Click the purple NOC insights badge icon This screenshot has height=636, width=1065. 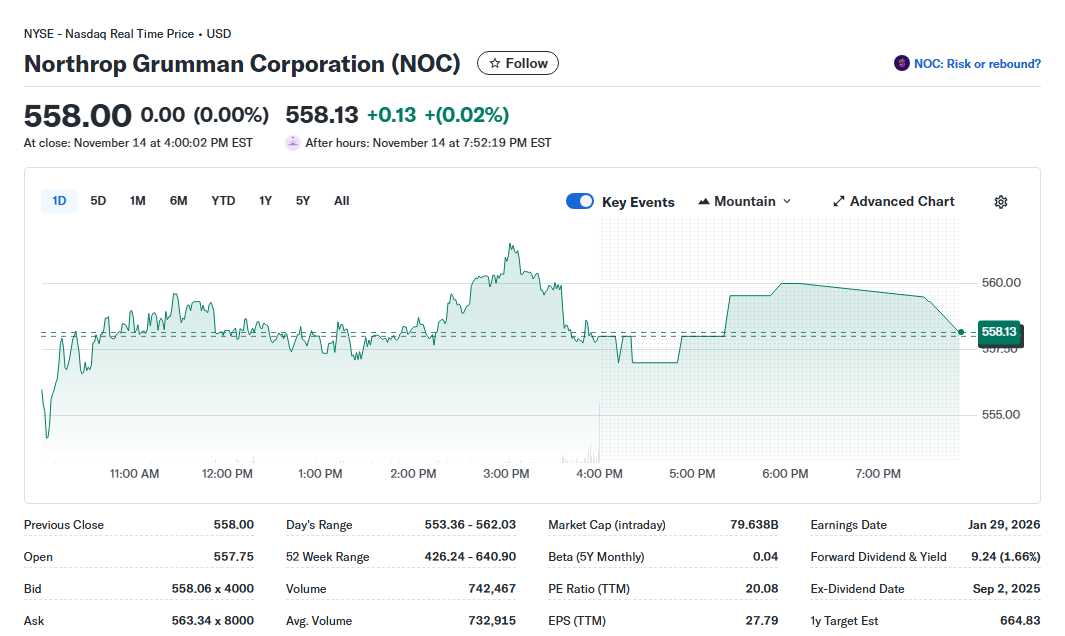click(901, 63)
